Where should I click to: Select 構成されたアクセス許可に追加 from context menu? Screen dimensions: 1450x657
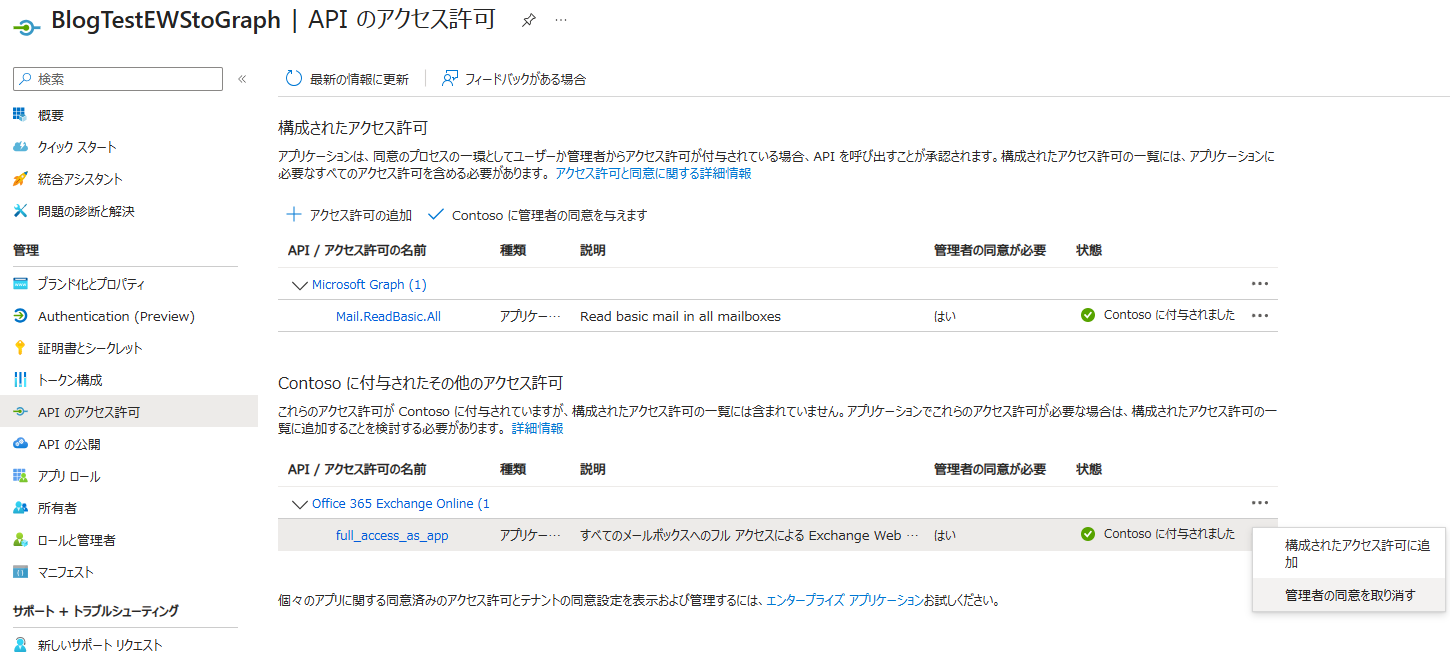point(1349,554)
